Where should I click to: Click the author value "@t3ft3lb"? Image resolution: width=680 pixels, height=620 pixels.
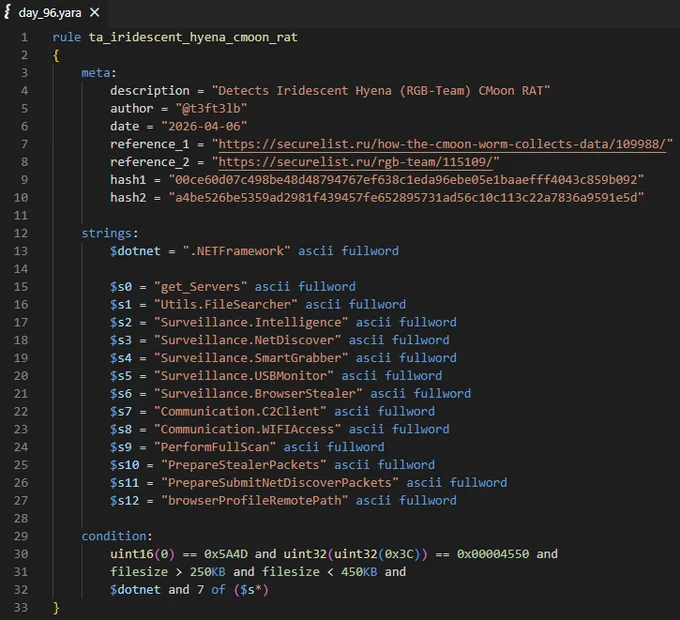pyautogui.click(x=211, y=108)
